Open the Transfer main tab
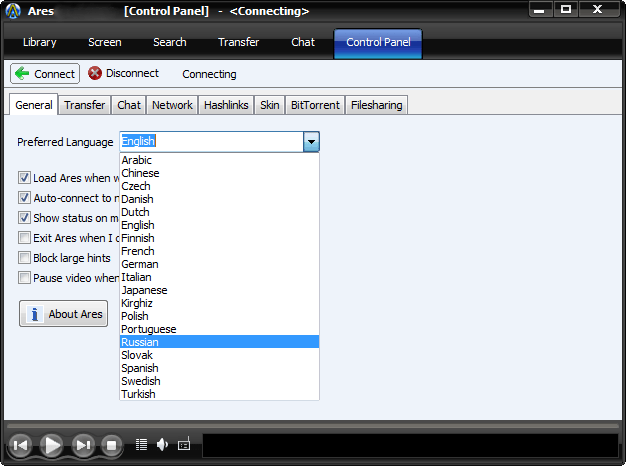This screenshot has width=626, height=466. pos(238,42)
